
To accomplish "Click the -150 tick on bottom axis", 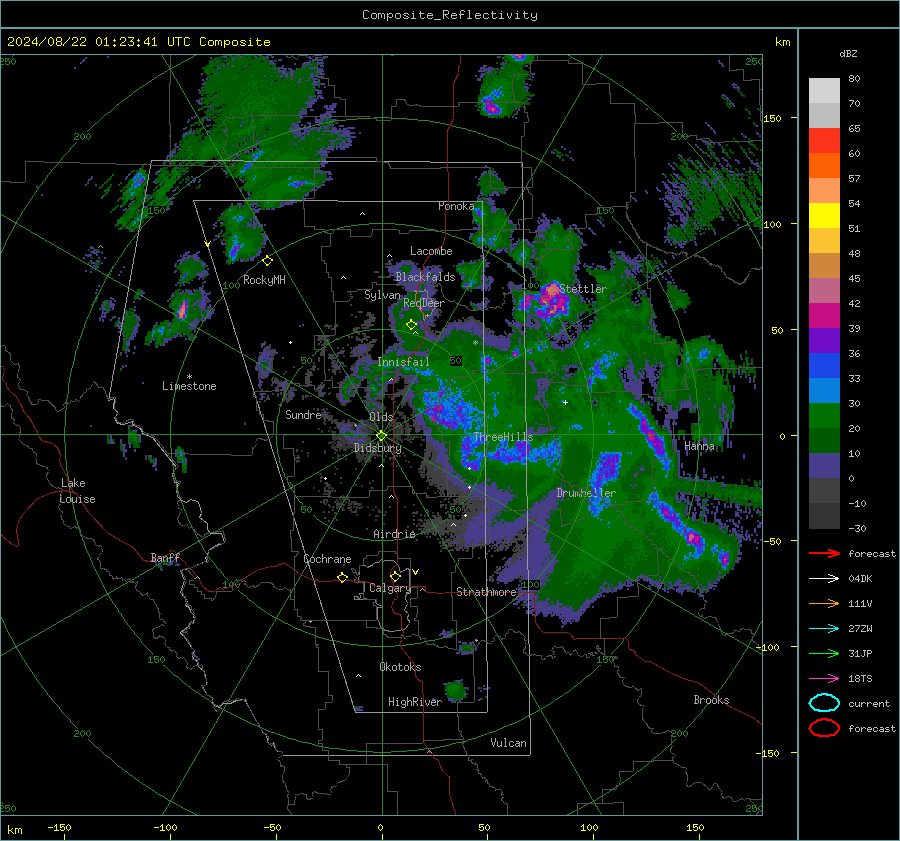I will 59,828.
